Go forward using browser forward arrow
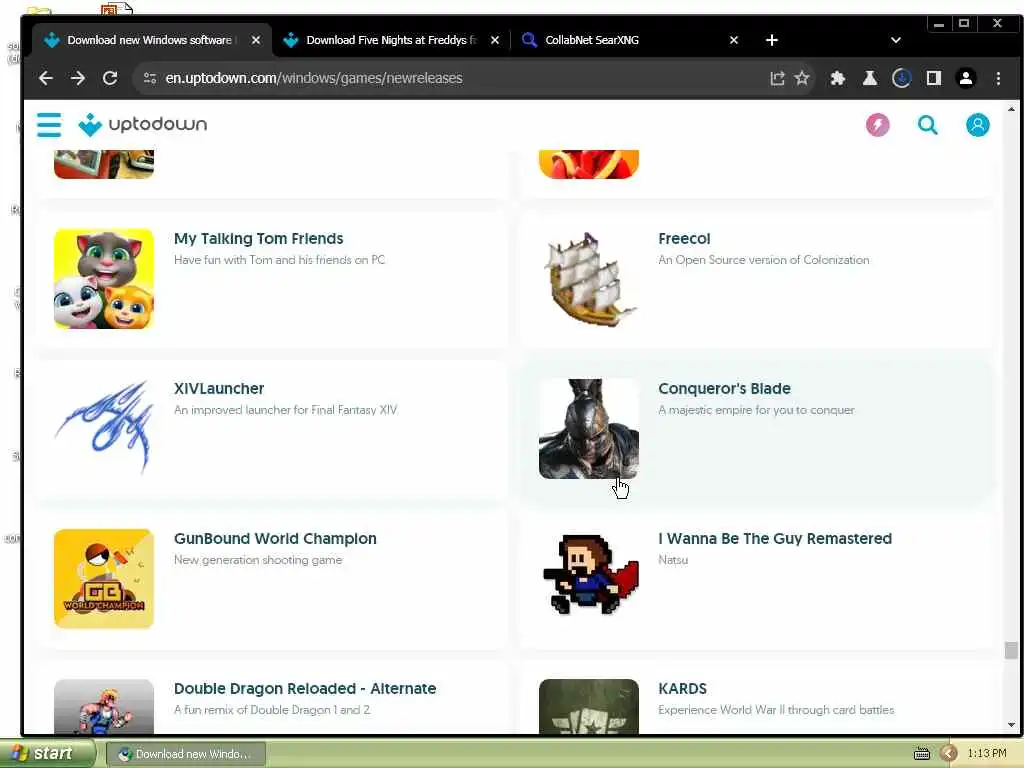1024x768 pixels. (x=78, y=78)
